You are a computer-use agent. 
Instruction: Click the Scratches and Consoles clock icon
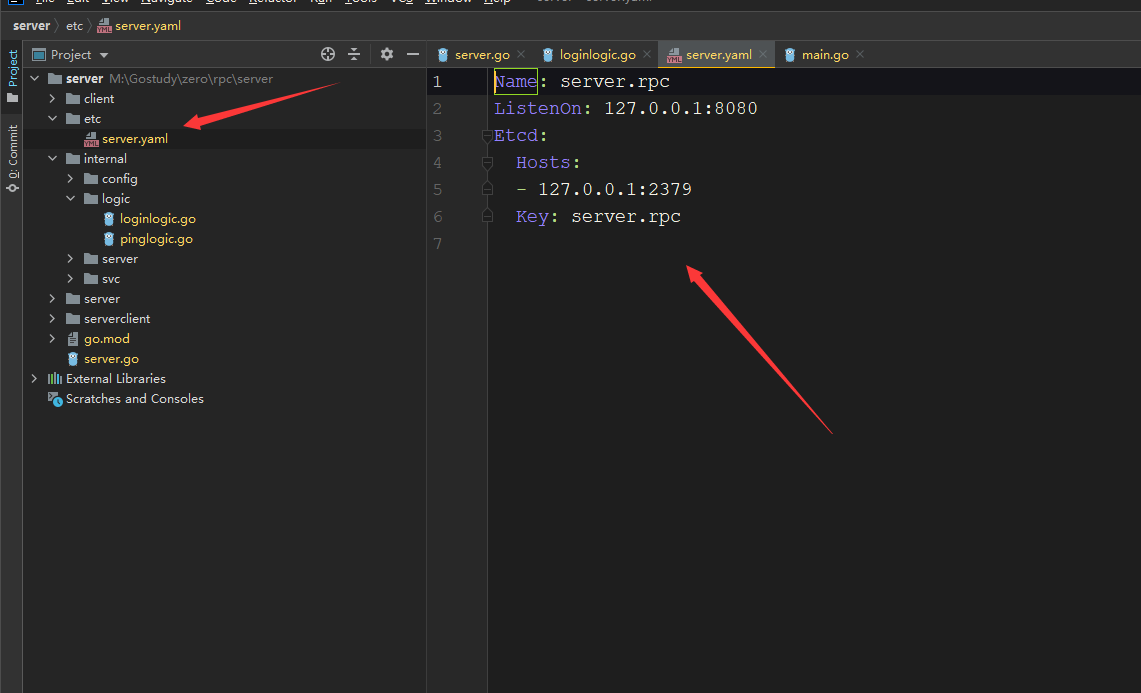(55, 399)
